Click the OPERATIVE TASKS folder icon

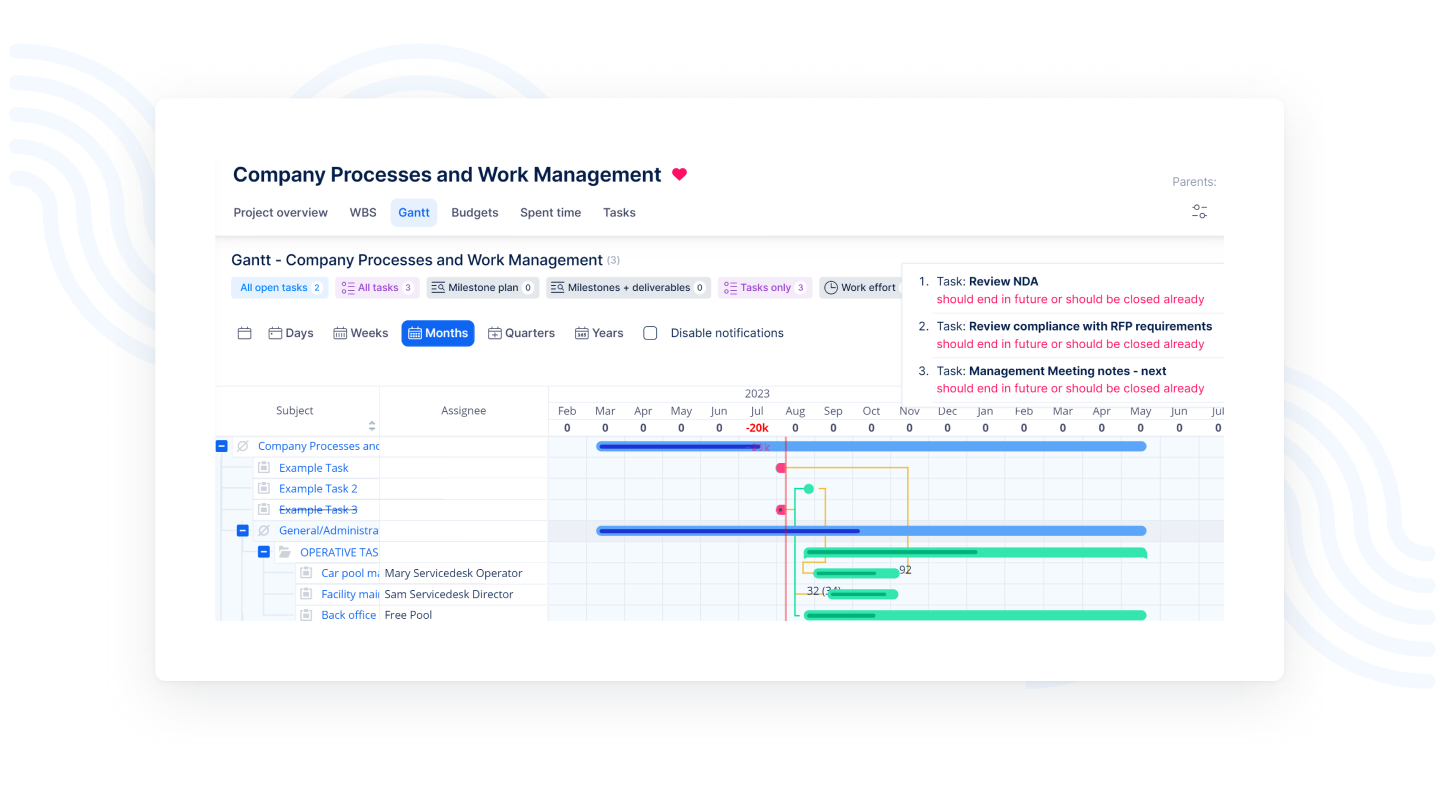click(285, 552)
